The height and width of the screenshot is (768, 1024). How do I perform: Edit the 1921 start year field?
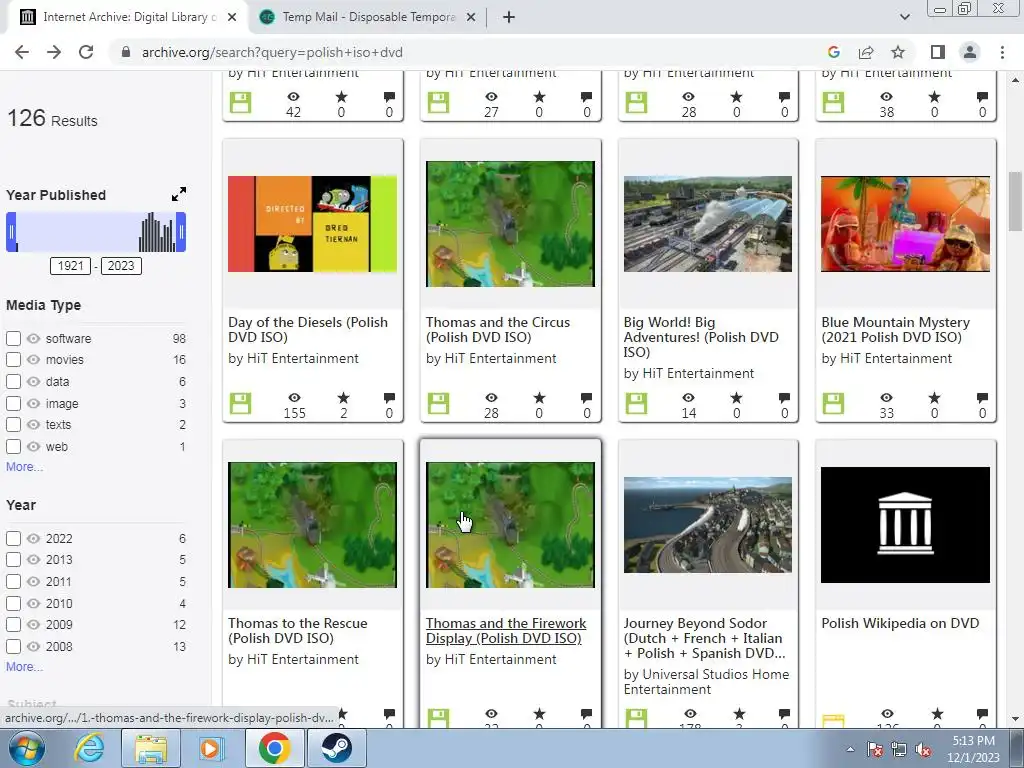coord(71,266)
